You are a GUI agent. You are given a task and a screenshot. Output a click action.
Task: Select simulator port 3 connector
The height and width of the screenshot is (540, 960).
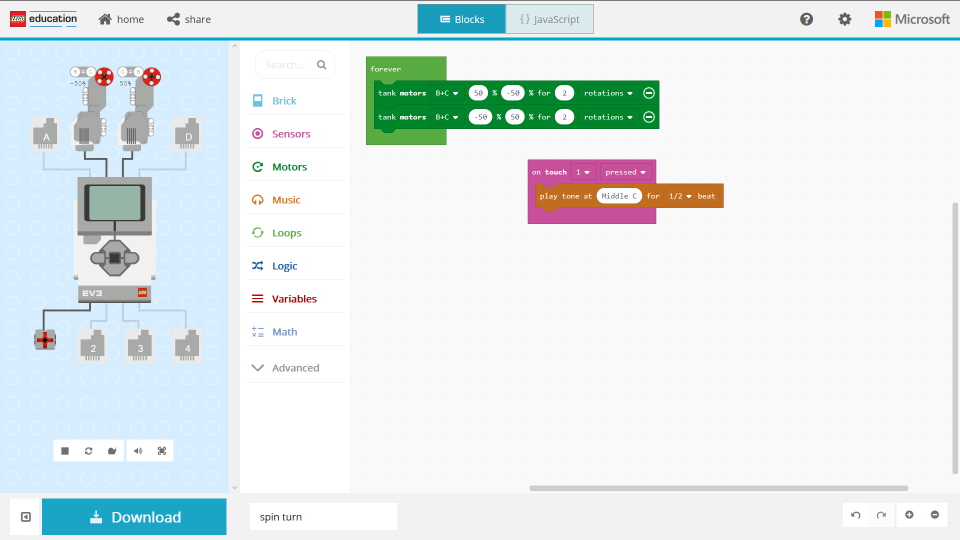point(140,346)
